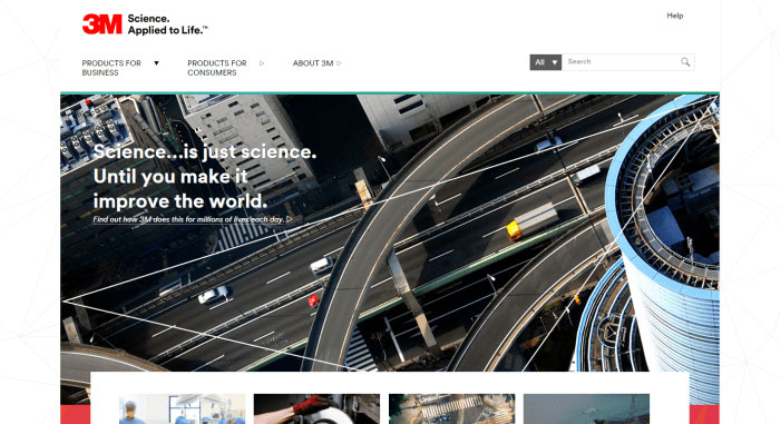
Task: Click the 3M logo
Action: pos(102,24)
